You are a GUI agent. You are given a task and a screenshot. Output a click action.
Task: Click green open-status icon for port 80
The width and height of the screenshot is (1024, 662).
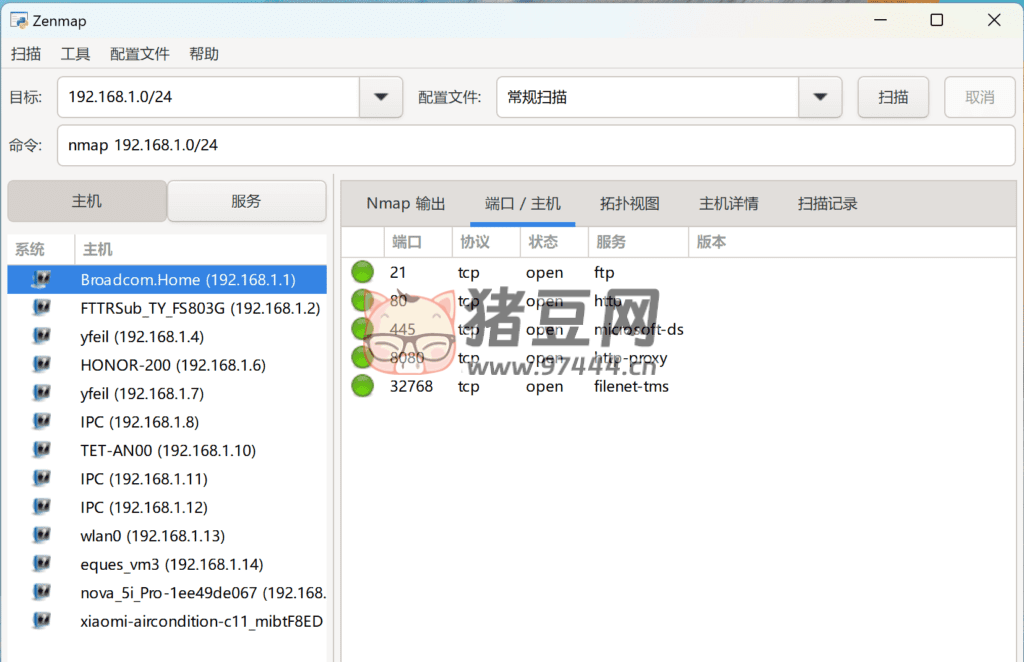[362, 300]
